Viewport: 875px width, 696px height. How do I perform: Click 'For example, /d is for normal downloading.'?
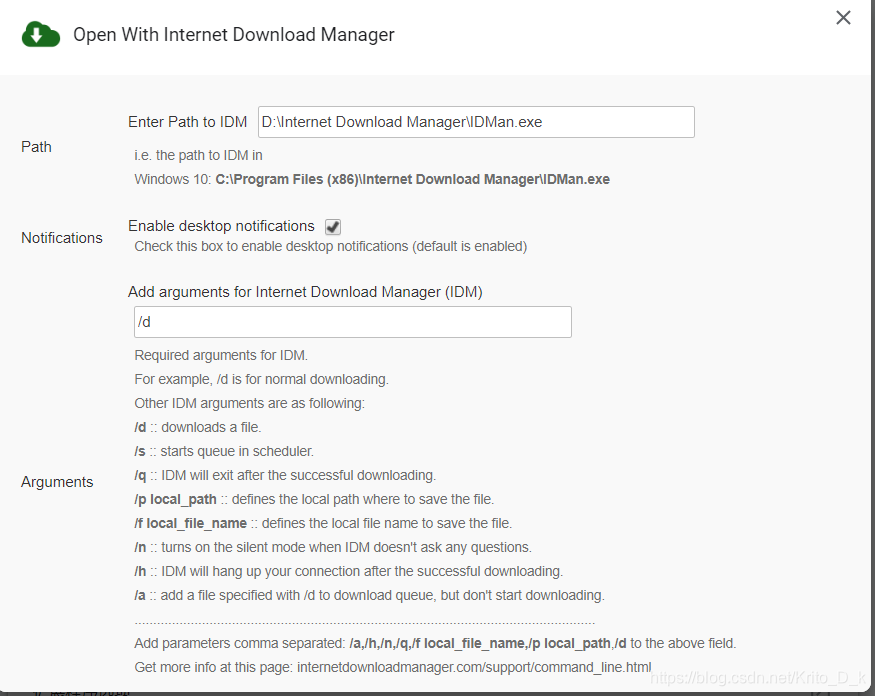261,379
